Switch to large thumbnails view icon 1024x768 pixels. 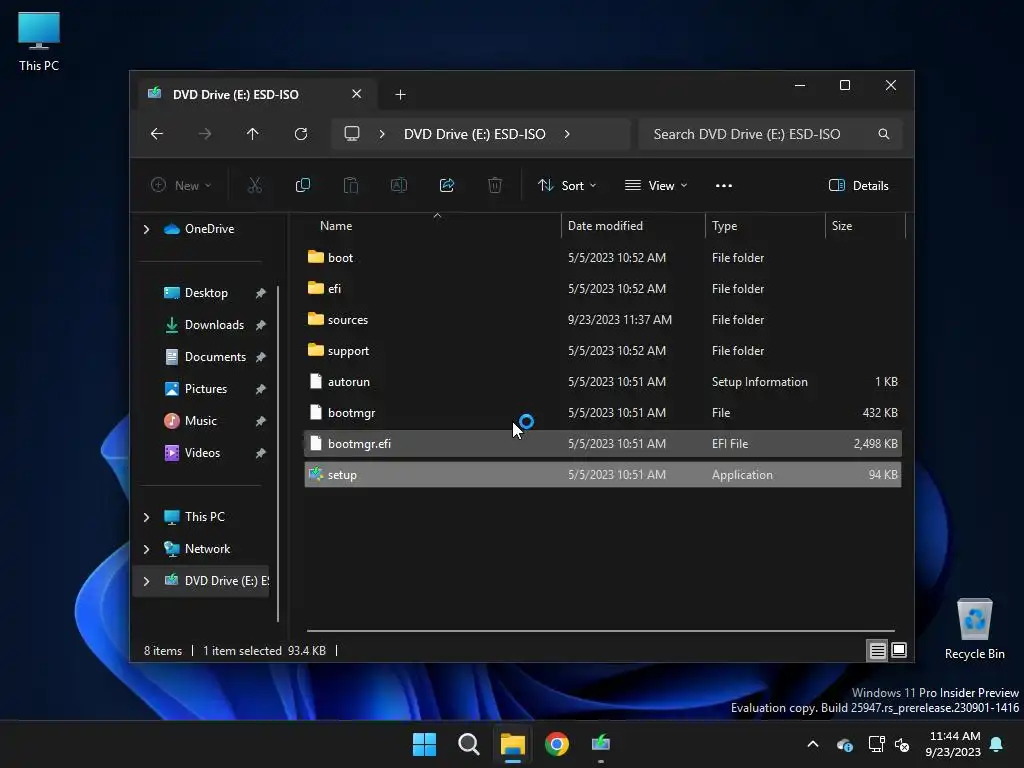899,650
